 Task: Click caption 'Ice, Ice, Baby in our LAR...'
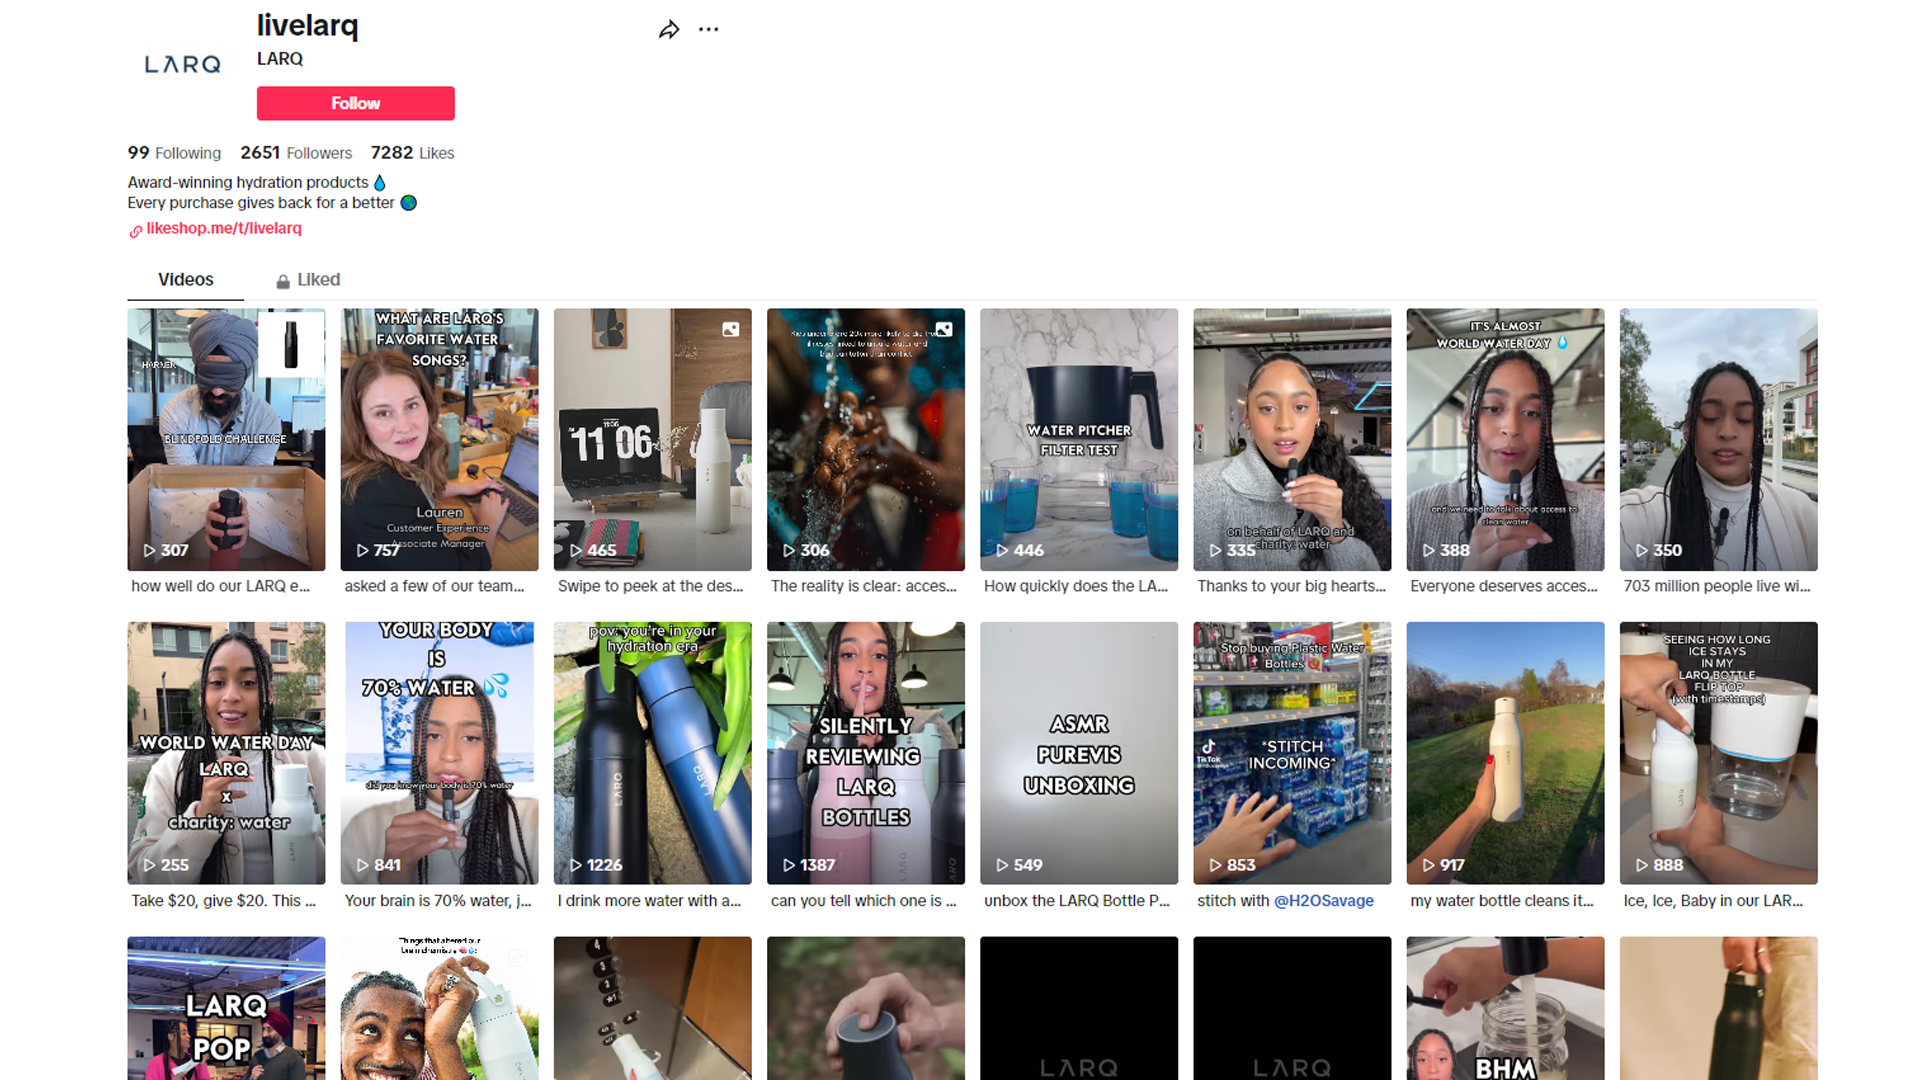pos(1712,900)
